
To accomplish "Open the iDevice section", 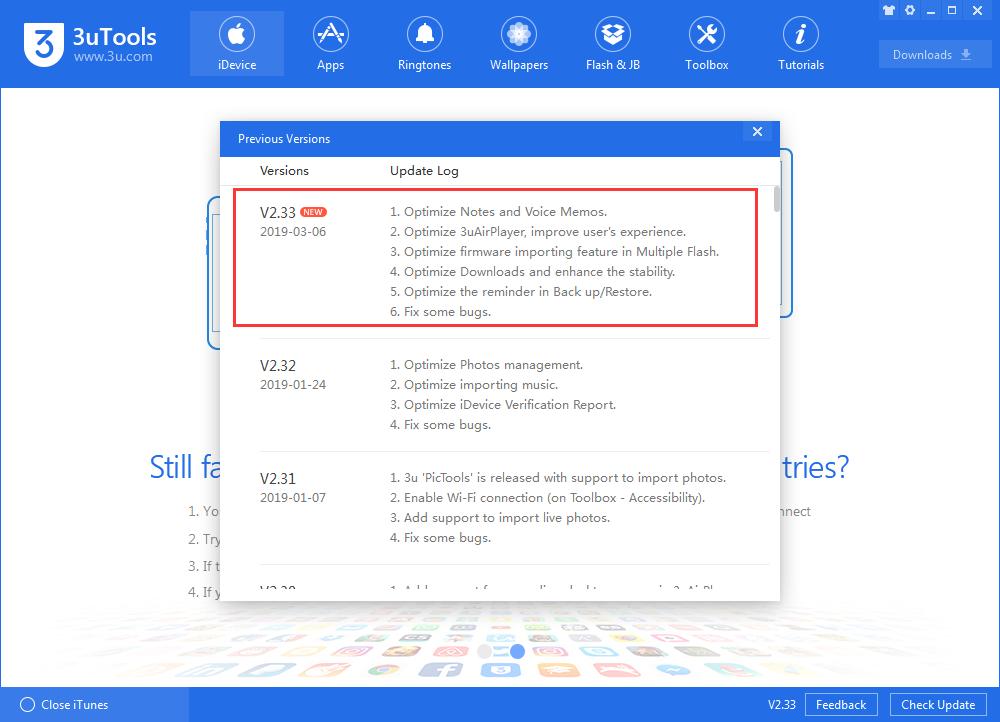I will [237, 44].
